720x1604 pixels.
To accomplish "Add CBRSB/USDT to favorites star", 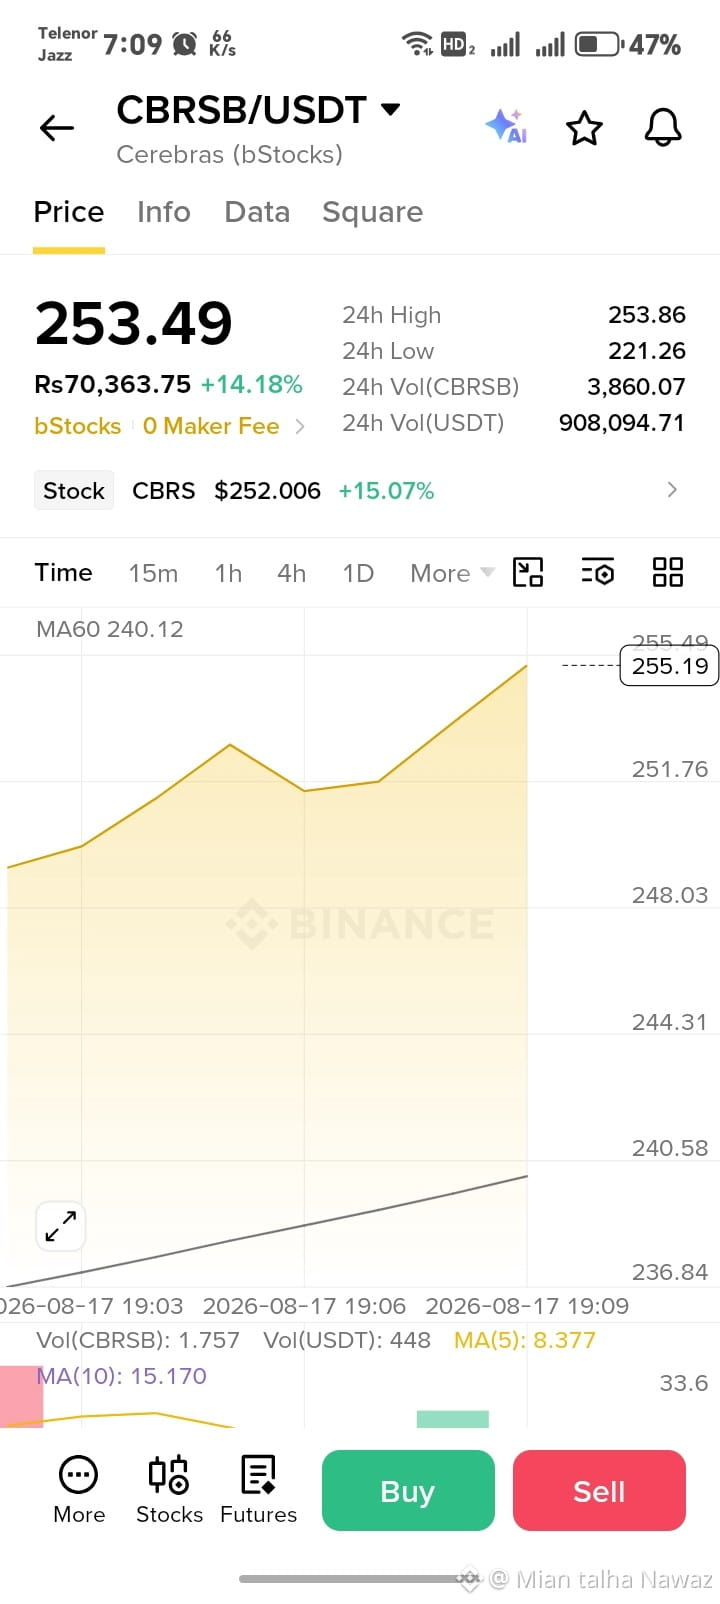I will click(x=584, y=128).
